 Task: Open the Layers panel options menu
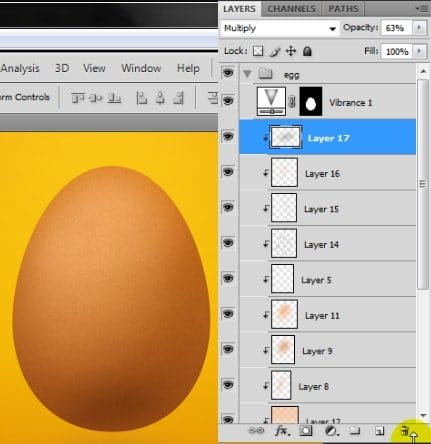[x=422, y=9]
